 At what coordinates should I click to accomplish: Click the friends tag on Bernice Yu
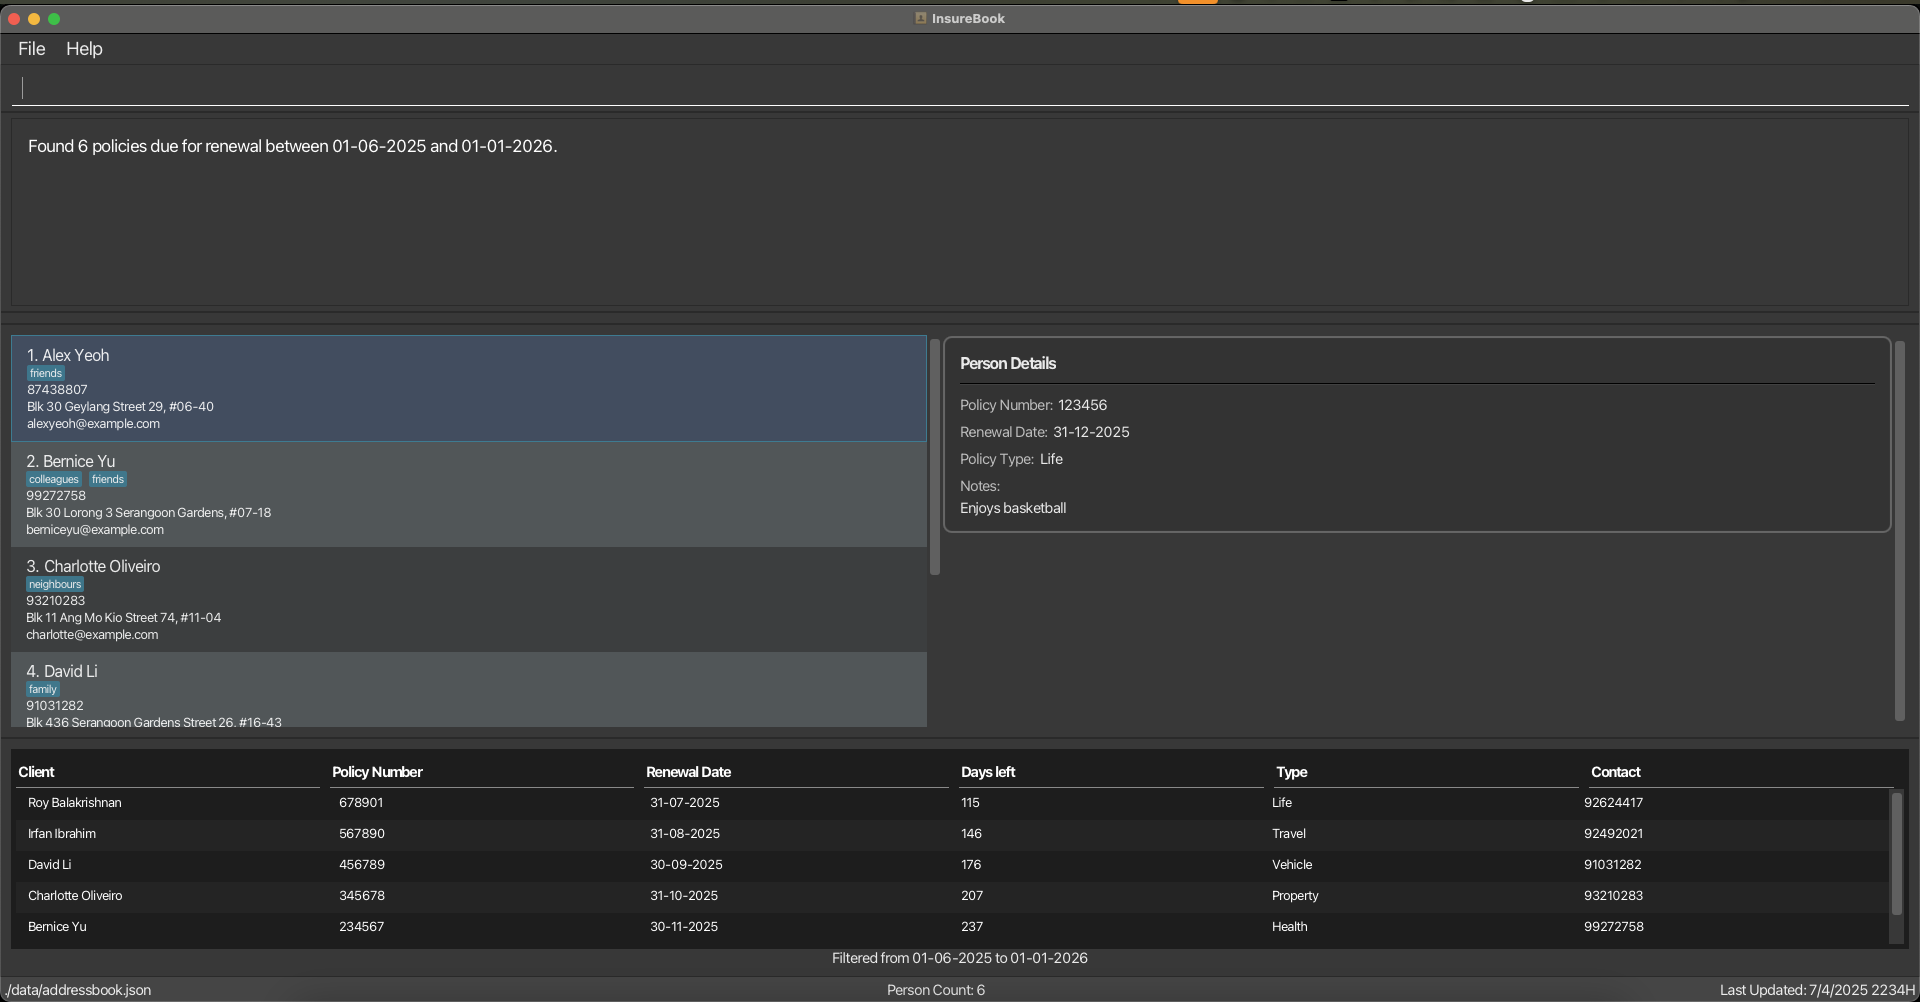pyautogui.click(x=108, y=480)
